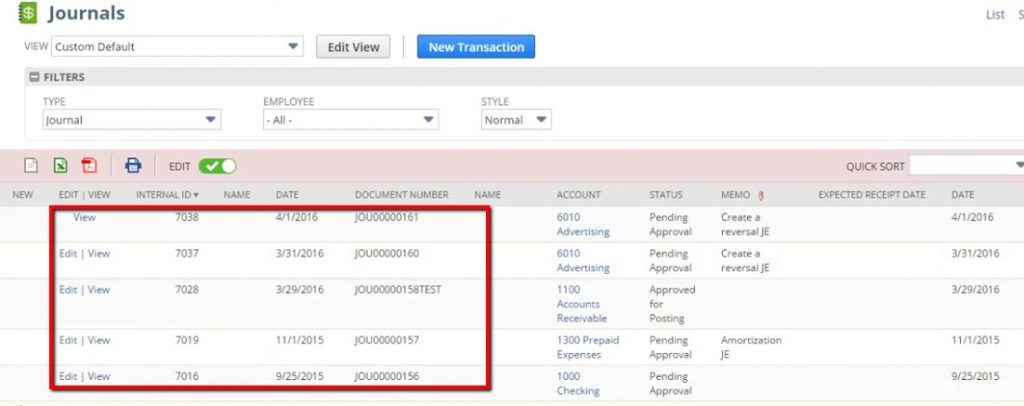Export the list to Excel
1024x406 pixels.
pos(61,166)
